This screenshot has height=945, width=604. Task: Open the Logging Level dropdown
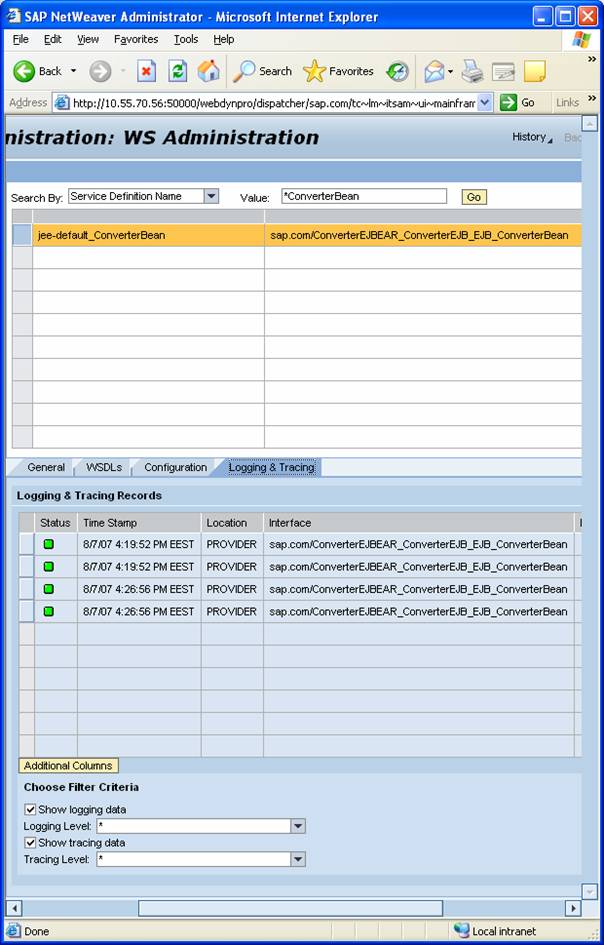tap(297, 827)
